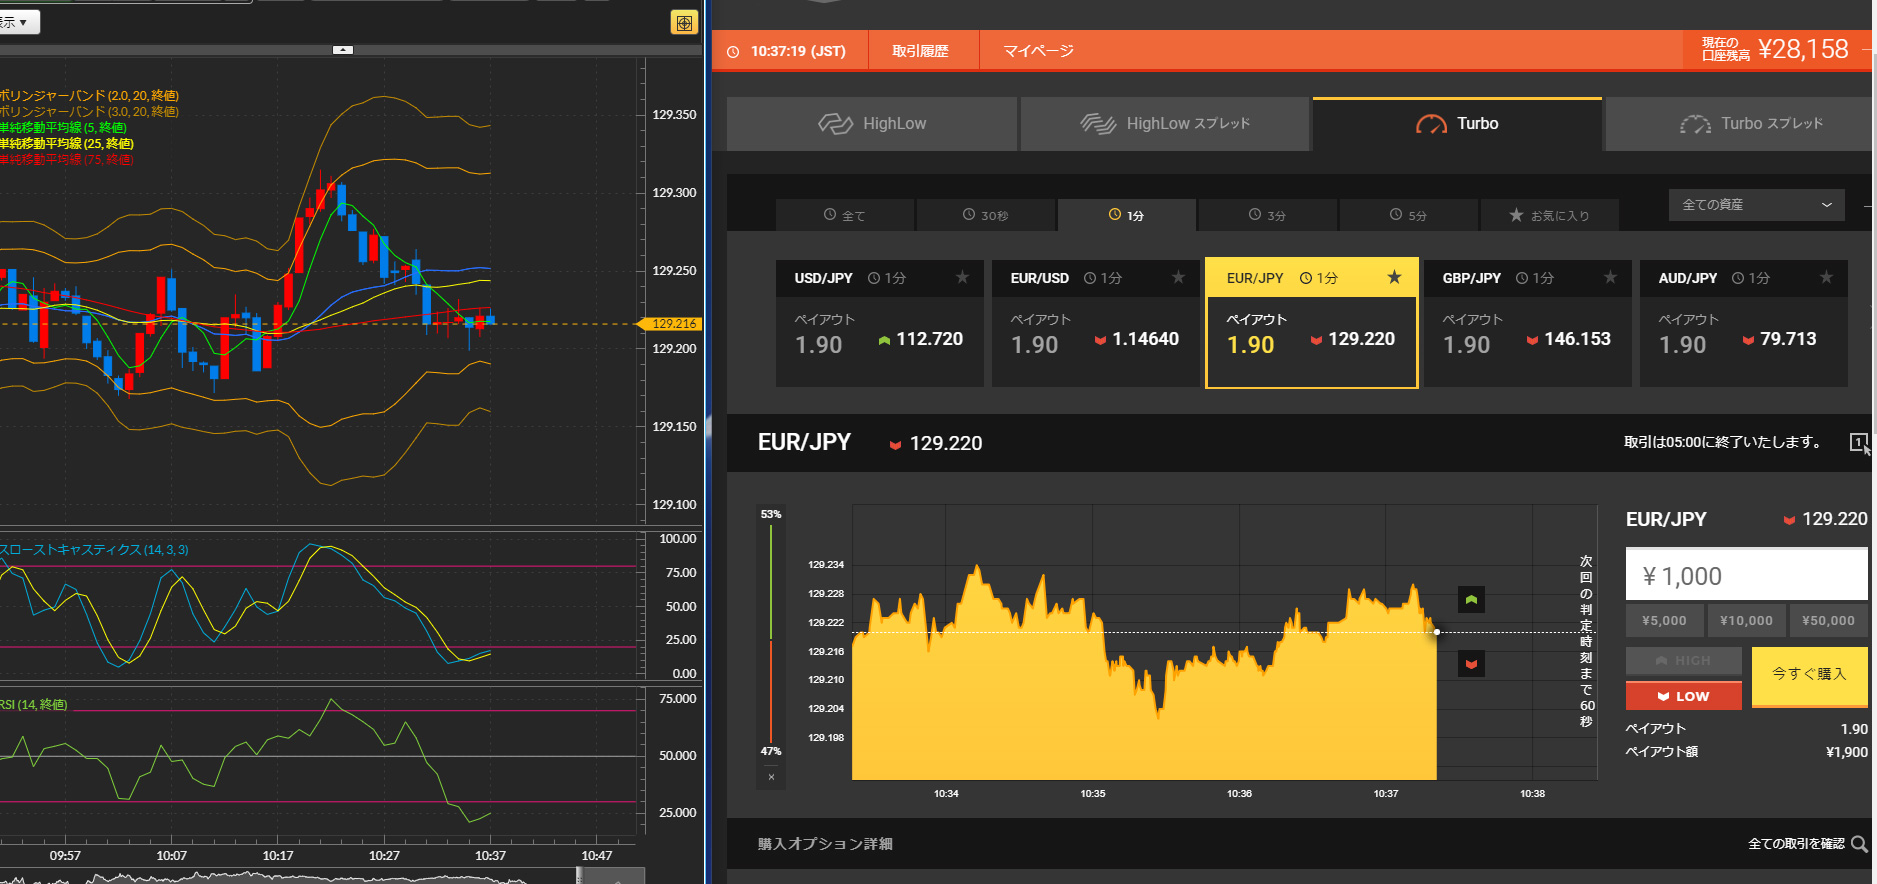Favorite USD/JPY with star icon
Image resolution: width=1877 pixels, height=884 pixels.
[962, 278]
